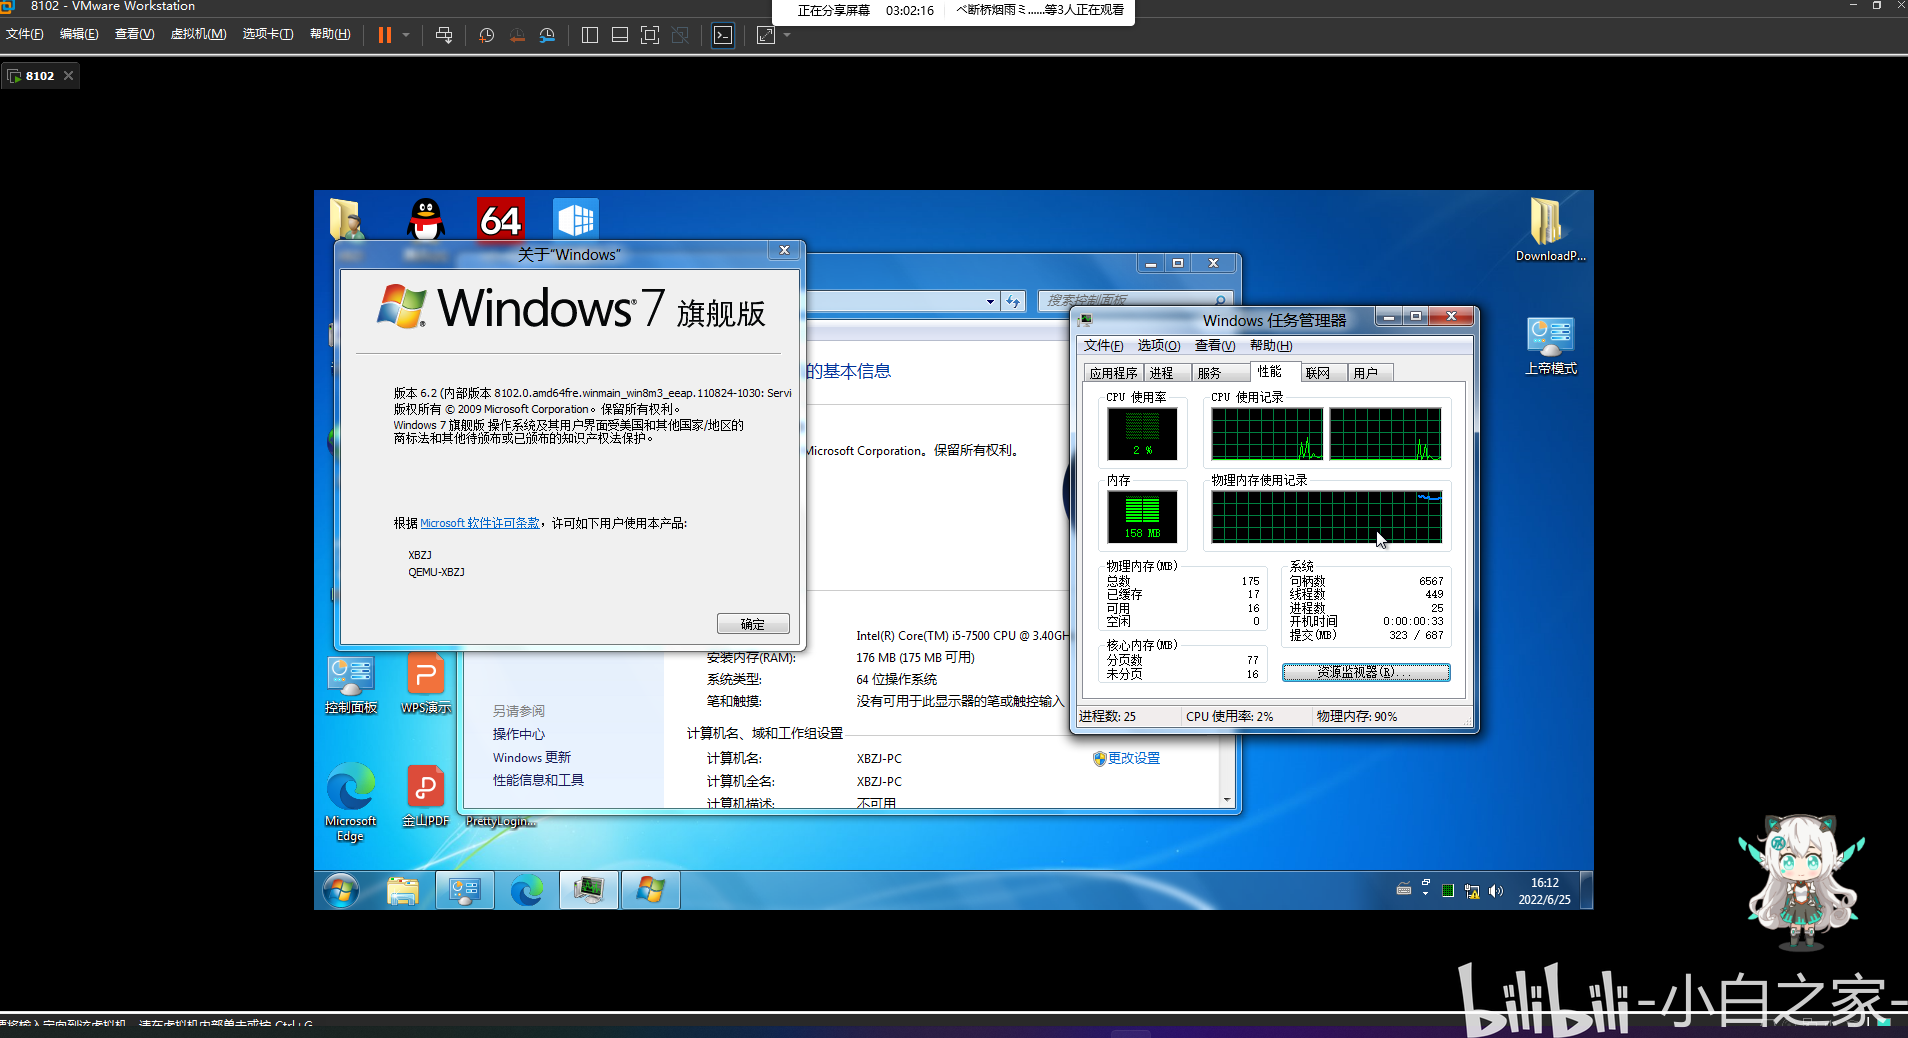Open the 编辑(E) menu in VMware
The image size is (1908, 1038).
point(79,34)
